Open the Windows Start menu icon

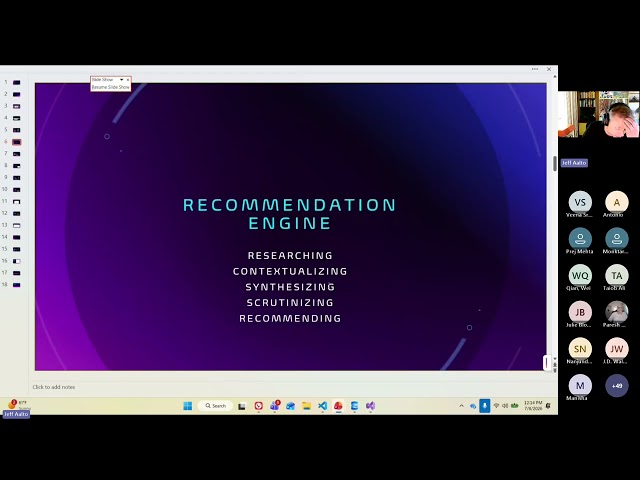pyautogui.click(x=188, y=406)
